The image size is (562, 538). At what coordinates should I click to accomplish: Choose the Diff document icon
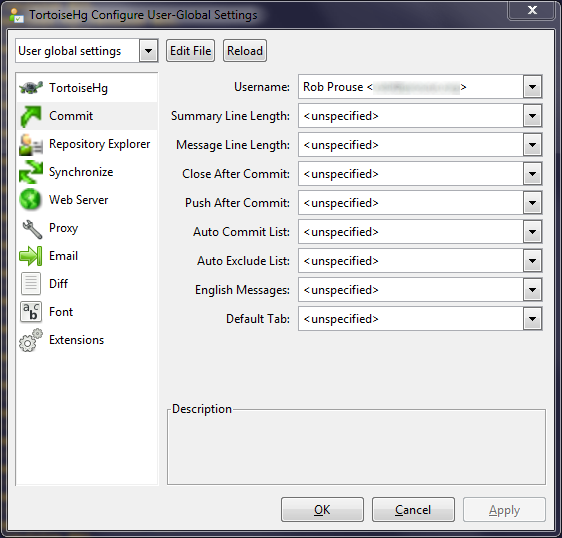tap(31, 284)
